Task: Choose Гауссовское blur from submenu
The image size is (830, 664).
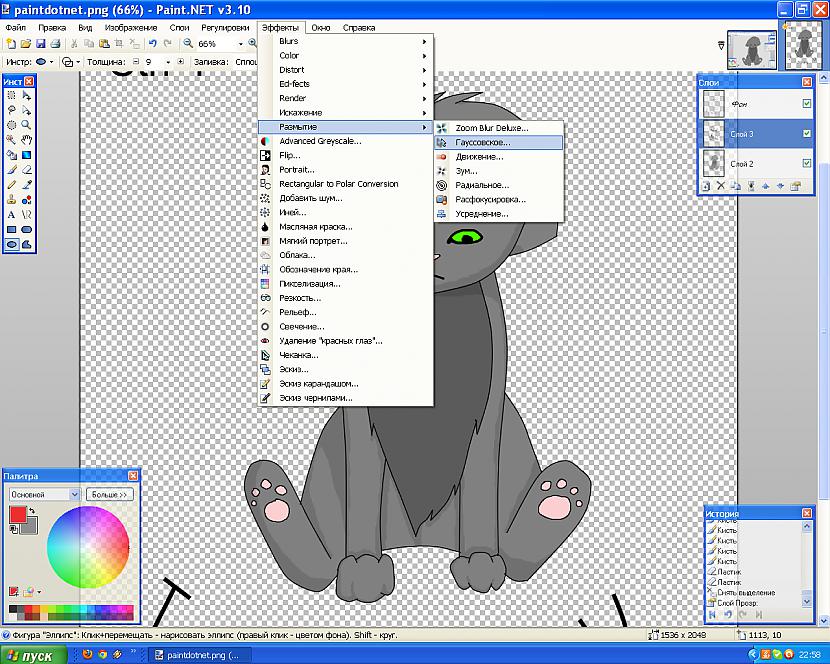Action: pos(499,142)
